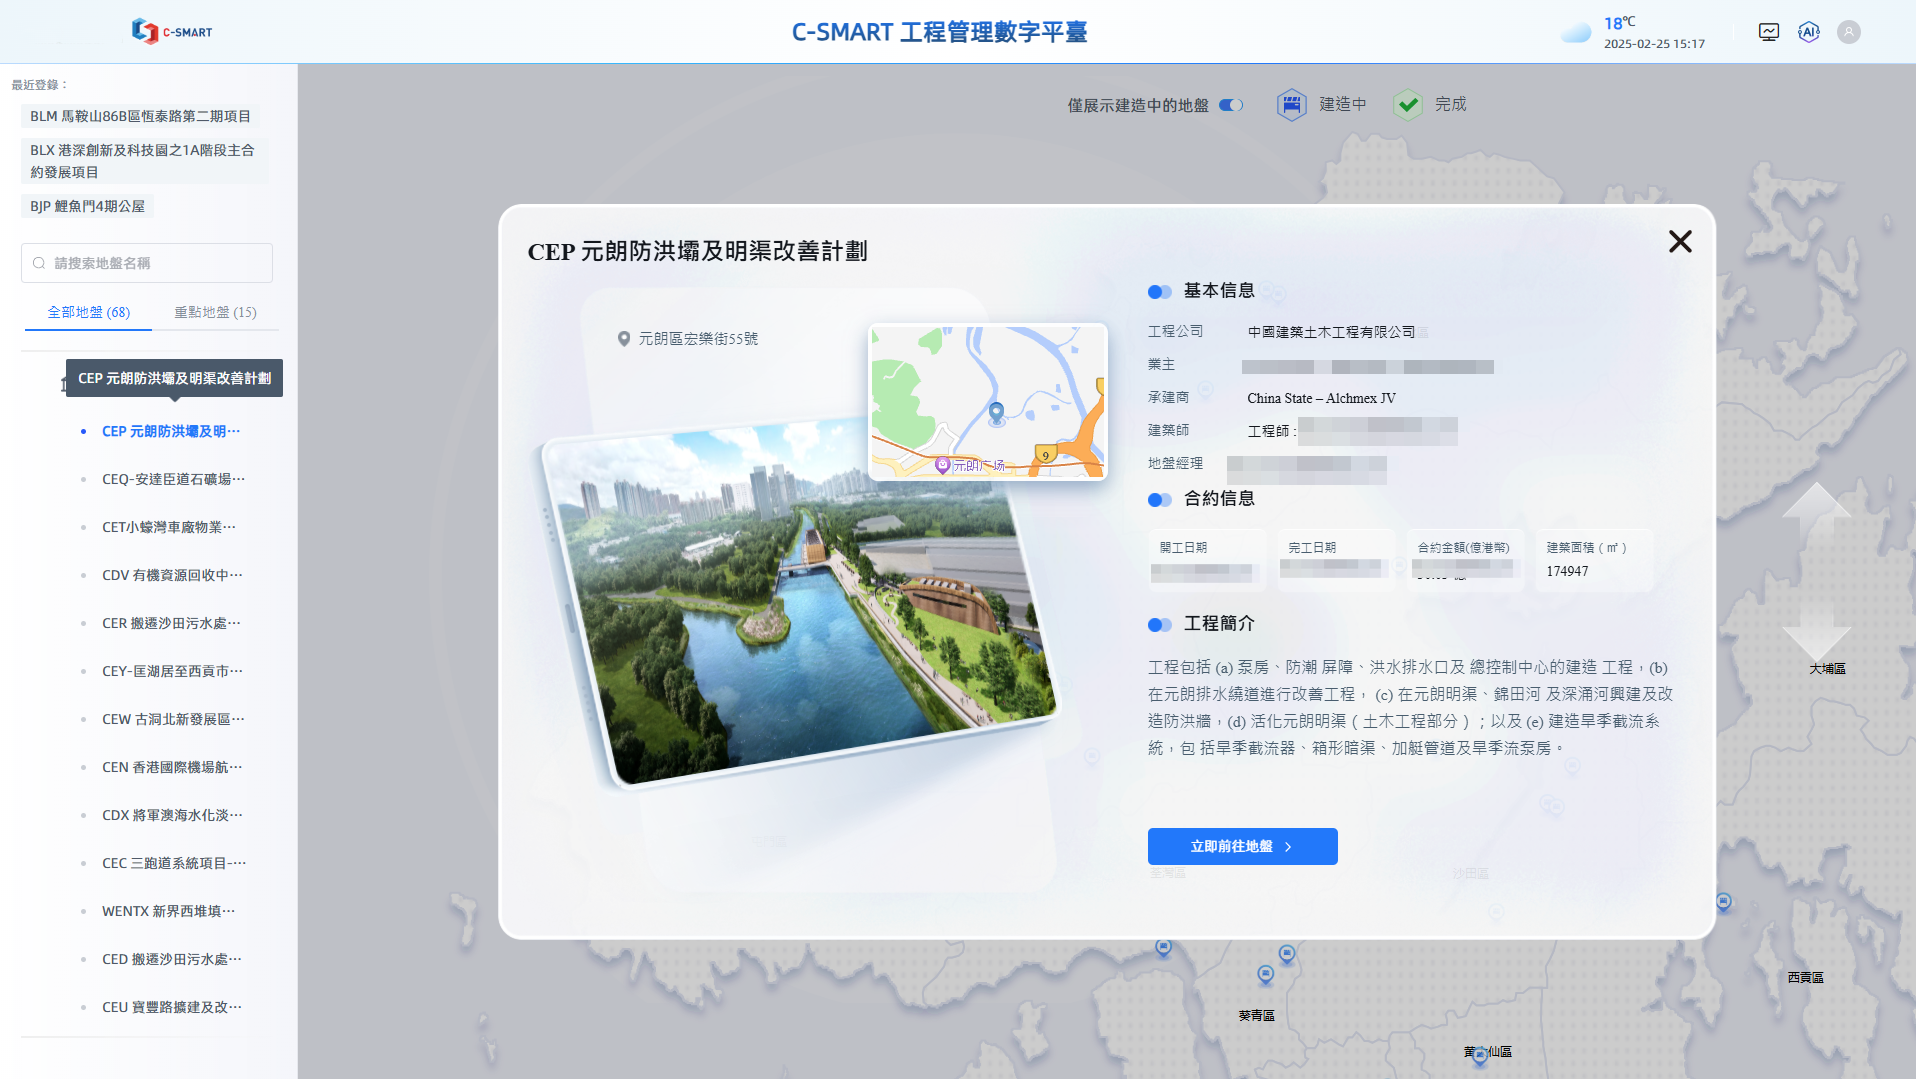Select CEP 元朗防洪壩及明… in site list
The width and height of the screenshot is (1916, 1079).
click(x=171, y=431)
